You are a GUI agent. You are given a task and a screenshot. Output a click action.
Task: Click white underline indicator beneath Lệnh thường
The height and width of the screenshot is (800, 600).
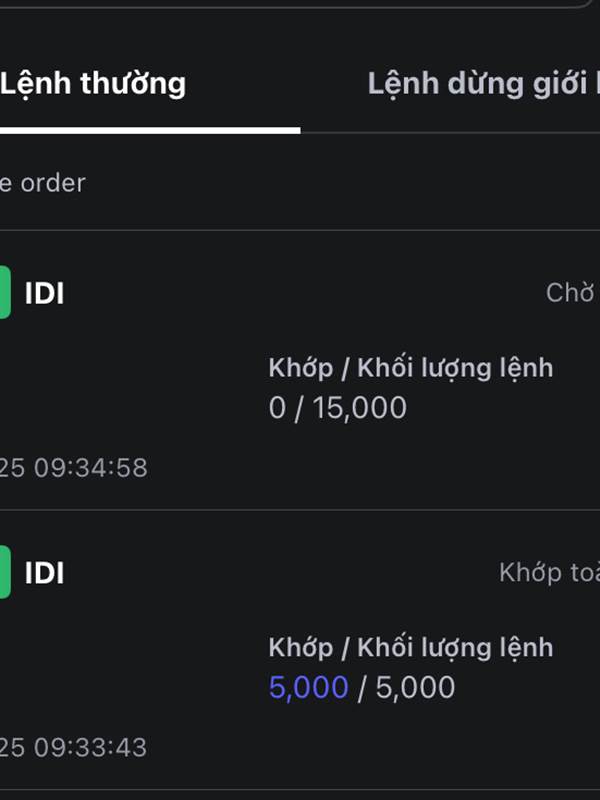coord(150,131)
